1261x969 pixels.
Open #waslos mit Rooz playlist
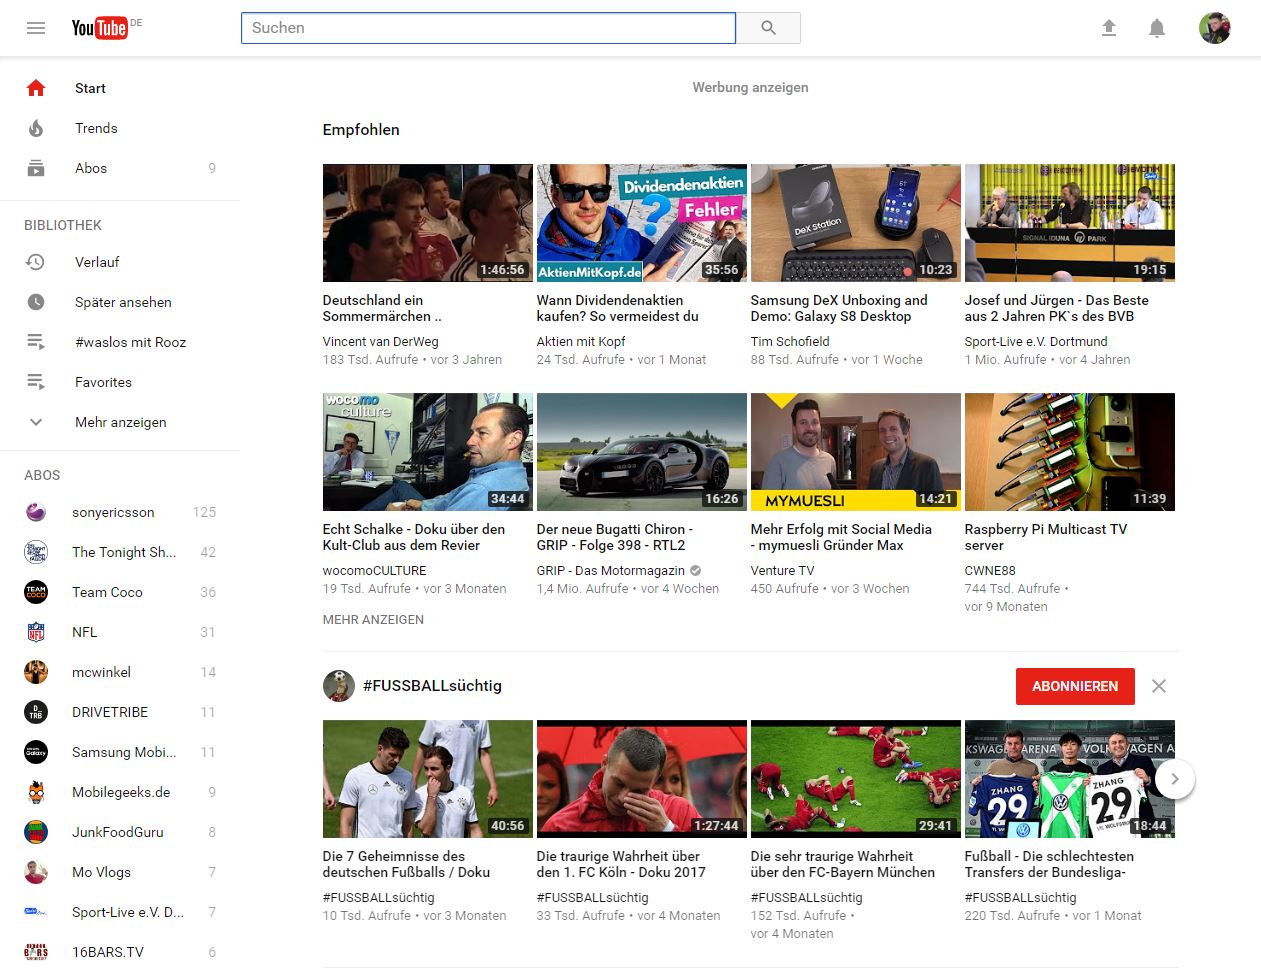pos(120,342)
